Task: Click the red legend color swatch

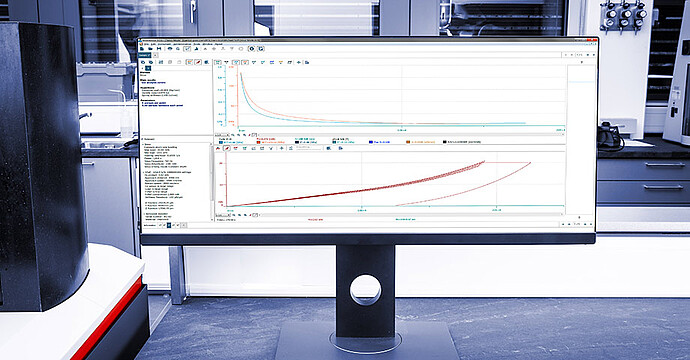Action: [x=258, y=142]
